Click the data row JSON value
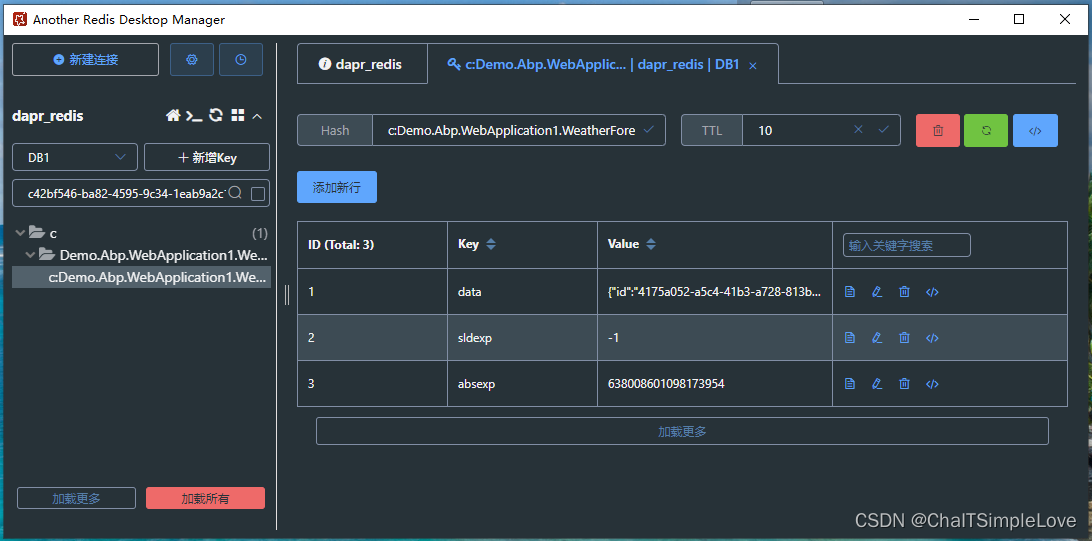The height and width of the screenshot is (541, 1092). [715, 292]
